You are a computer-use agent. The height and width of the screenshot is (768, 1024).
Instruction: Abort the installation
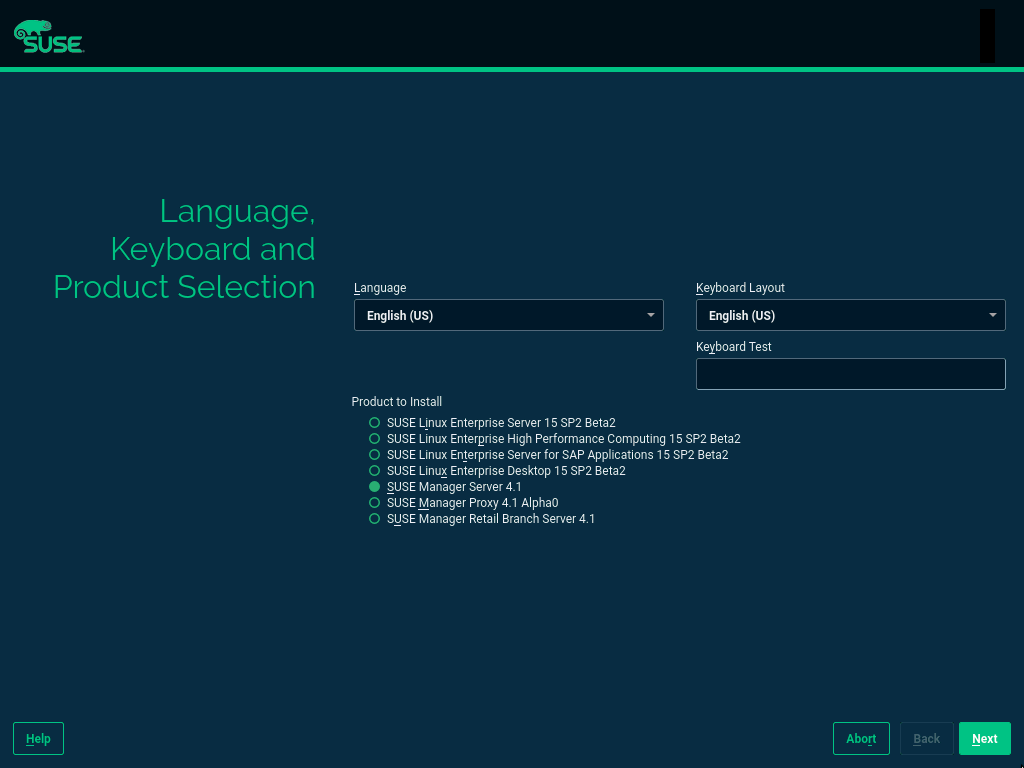tap(861, 739)
